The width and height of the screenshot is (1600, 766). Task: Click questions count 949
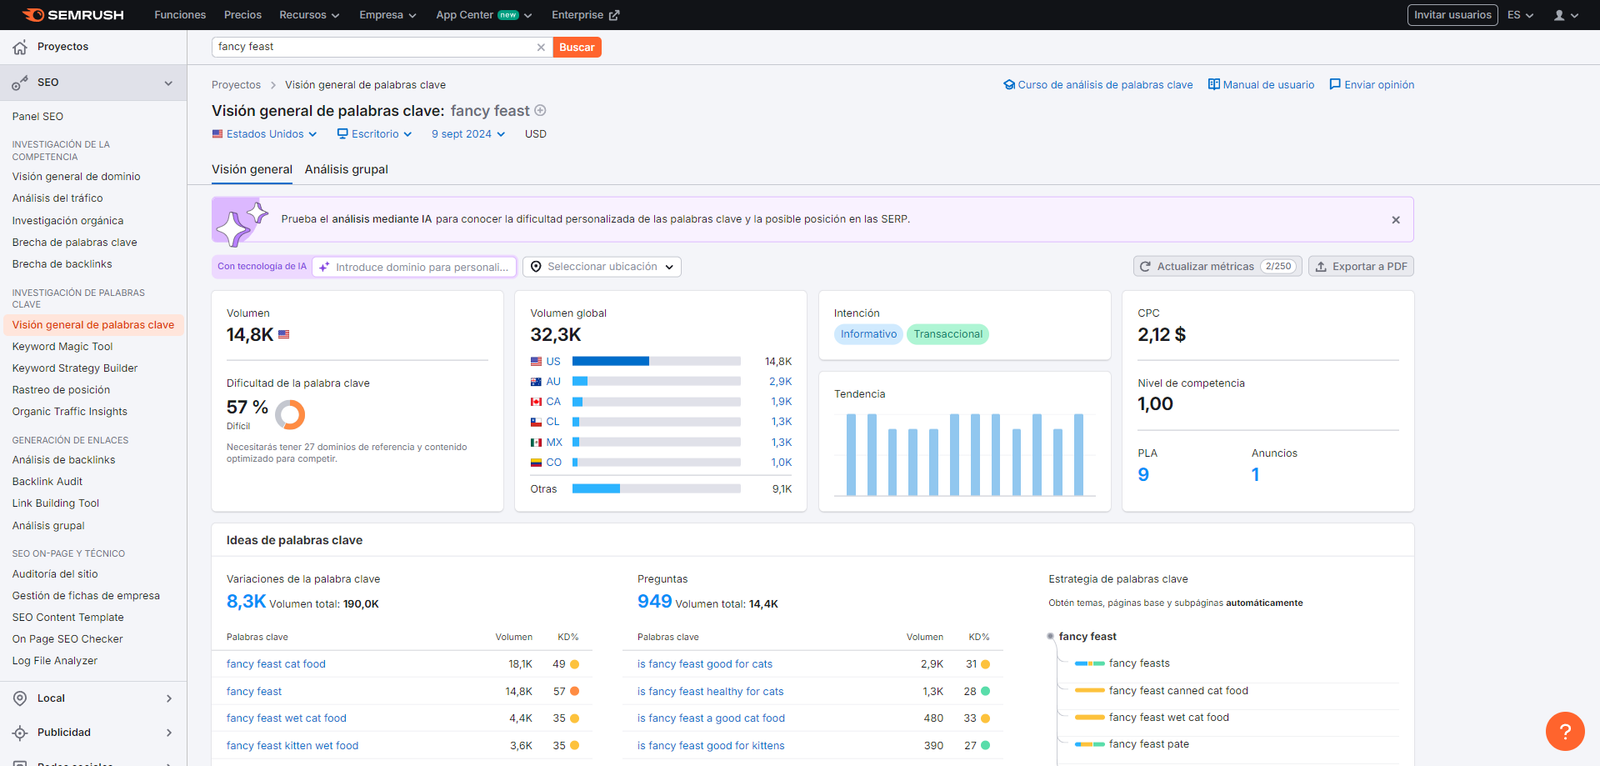tap(654, 602)
